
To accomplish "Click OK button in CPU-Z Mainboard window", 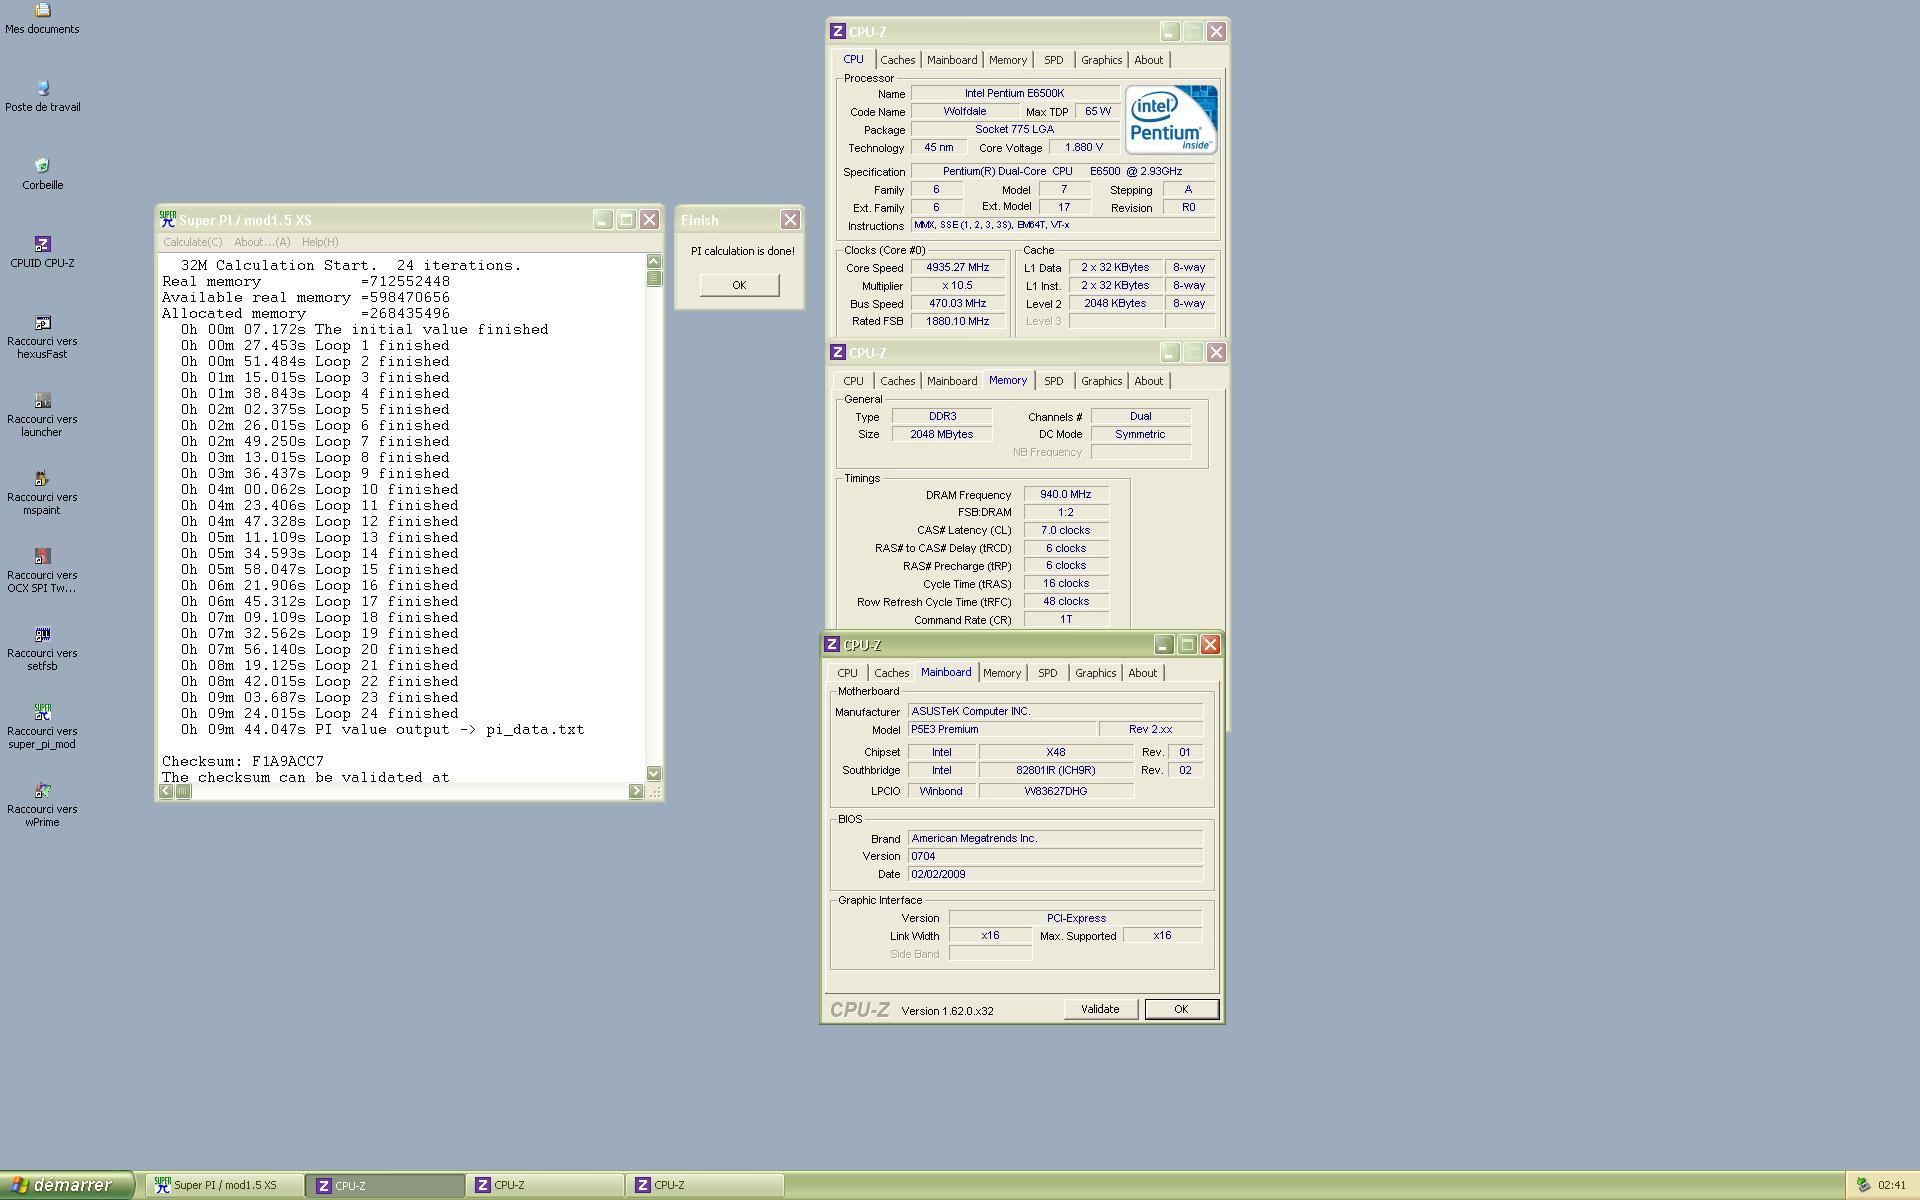I will pyautogui.click(x=1181, y=1009).
